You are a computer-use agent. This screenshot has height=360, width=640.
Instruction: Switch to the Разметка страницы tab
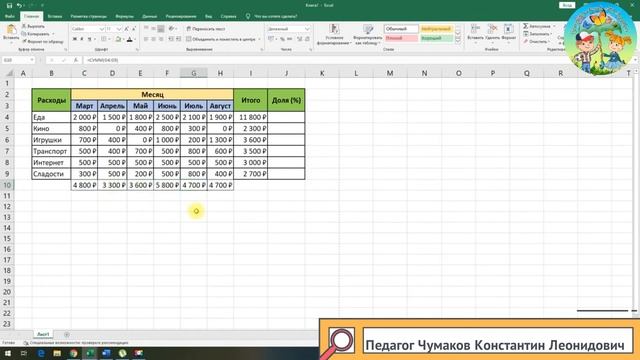(89, 16)
